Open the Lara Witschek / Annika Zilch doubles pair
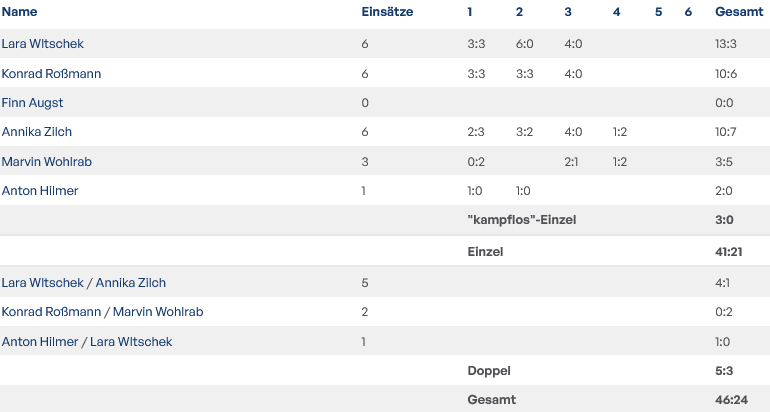The image size is (770, 412). coord(84,283)
